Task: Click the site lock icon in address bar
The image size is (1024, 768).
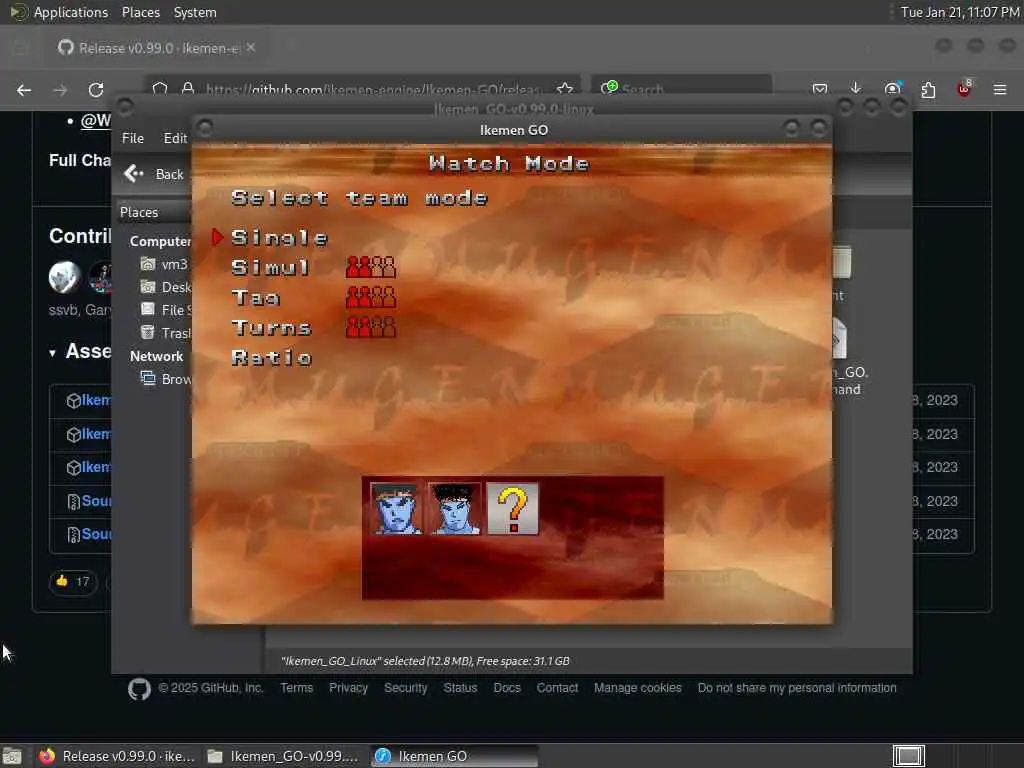Action: pos(188,88)
